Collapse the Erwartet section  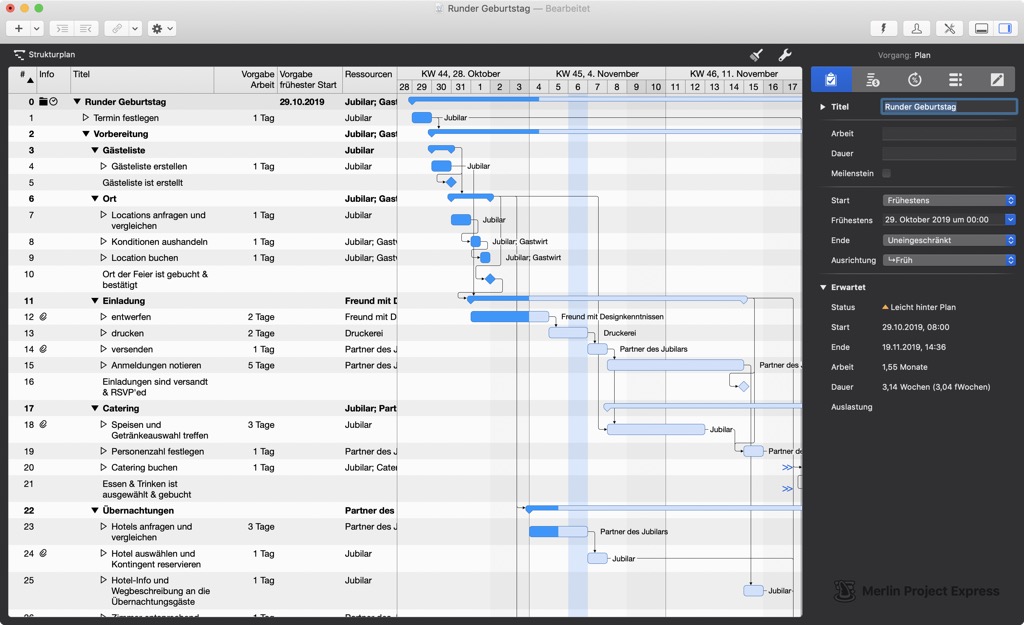[x=823, y=287]
